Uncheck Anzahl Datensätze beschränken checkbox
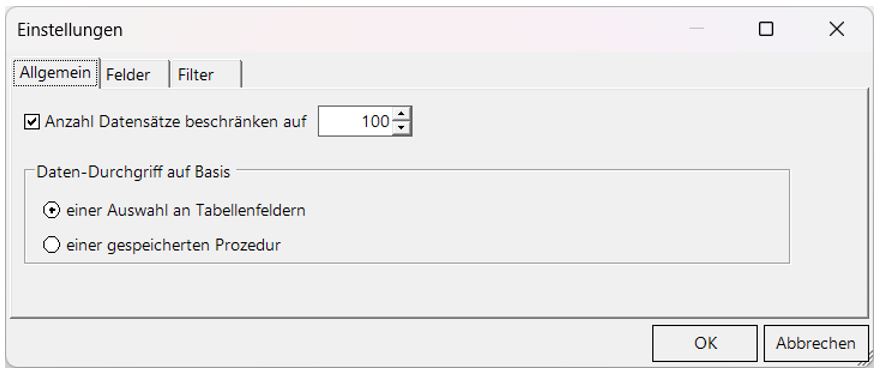 click(32, 122)
